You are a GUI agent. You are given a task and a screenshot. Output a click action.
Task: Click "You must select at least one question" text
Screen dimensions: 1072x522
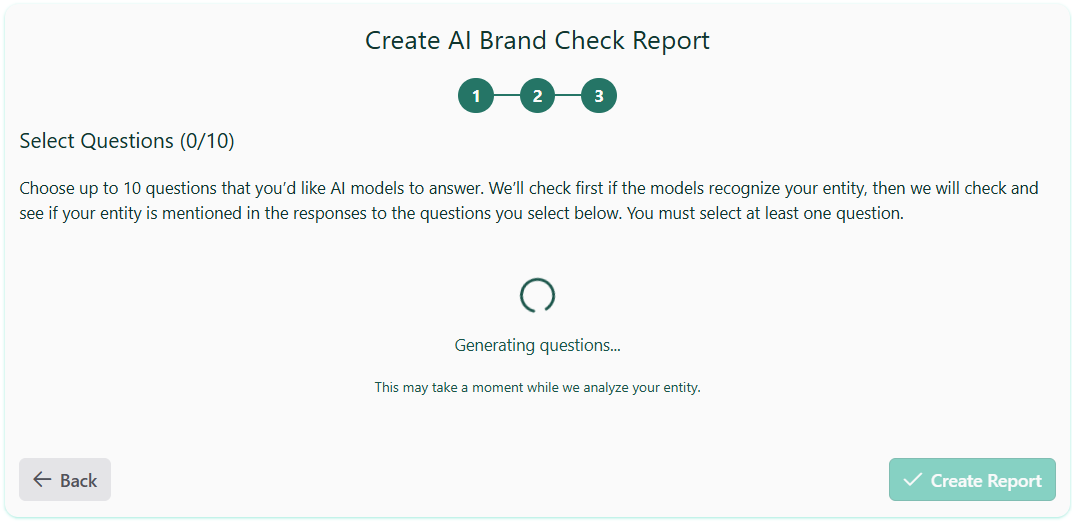[x=765, y=214]
